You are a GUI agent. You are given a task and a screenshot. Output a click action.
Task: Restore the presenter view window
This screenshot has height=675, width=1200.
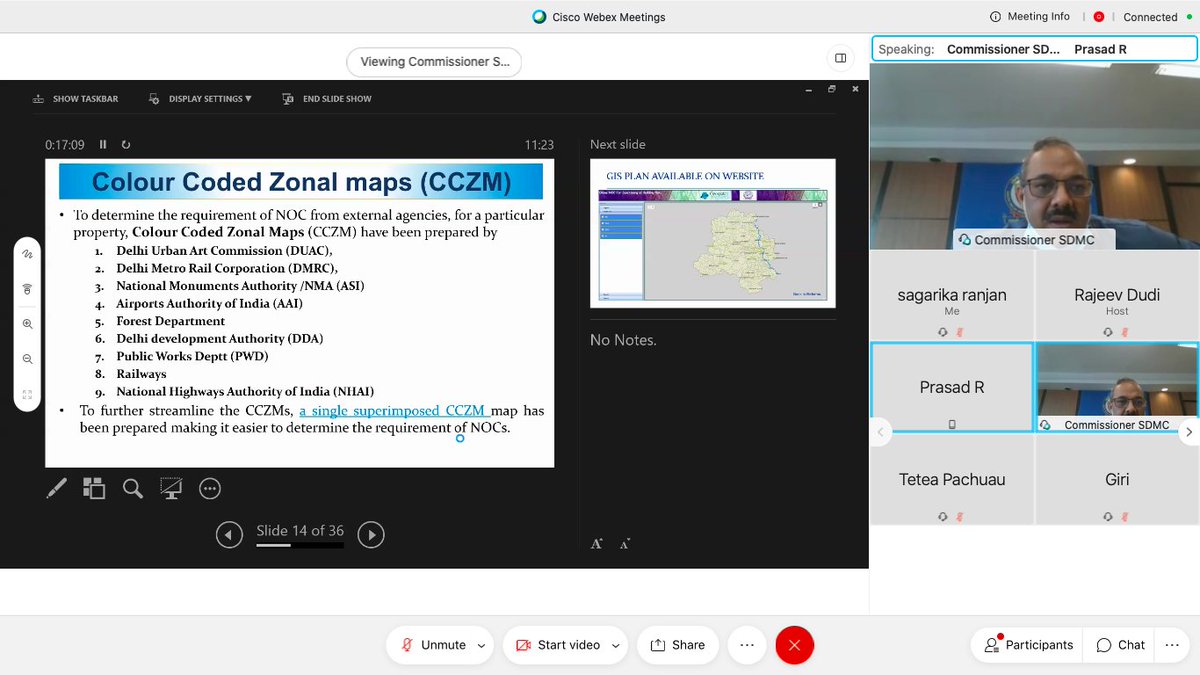831,89
